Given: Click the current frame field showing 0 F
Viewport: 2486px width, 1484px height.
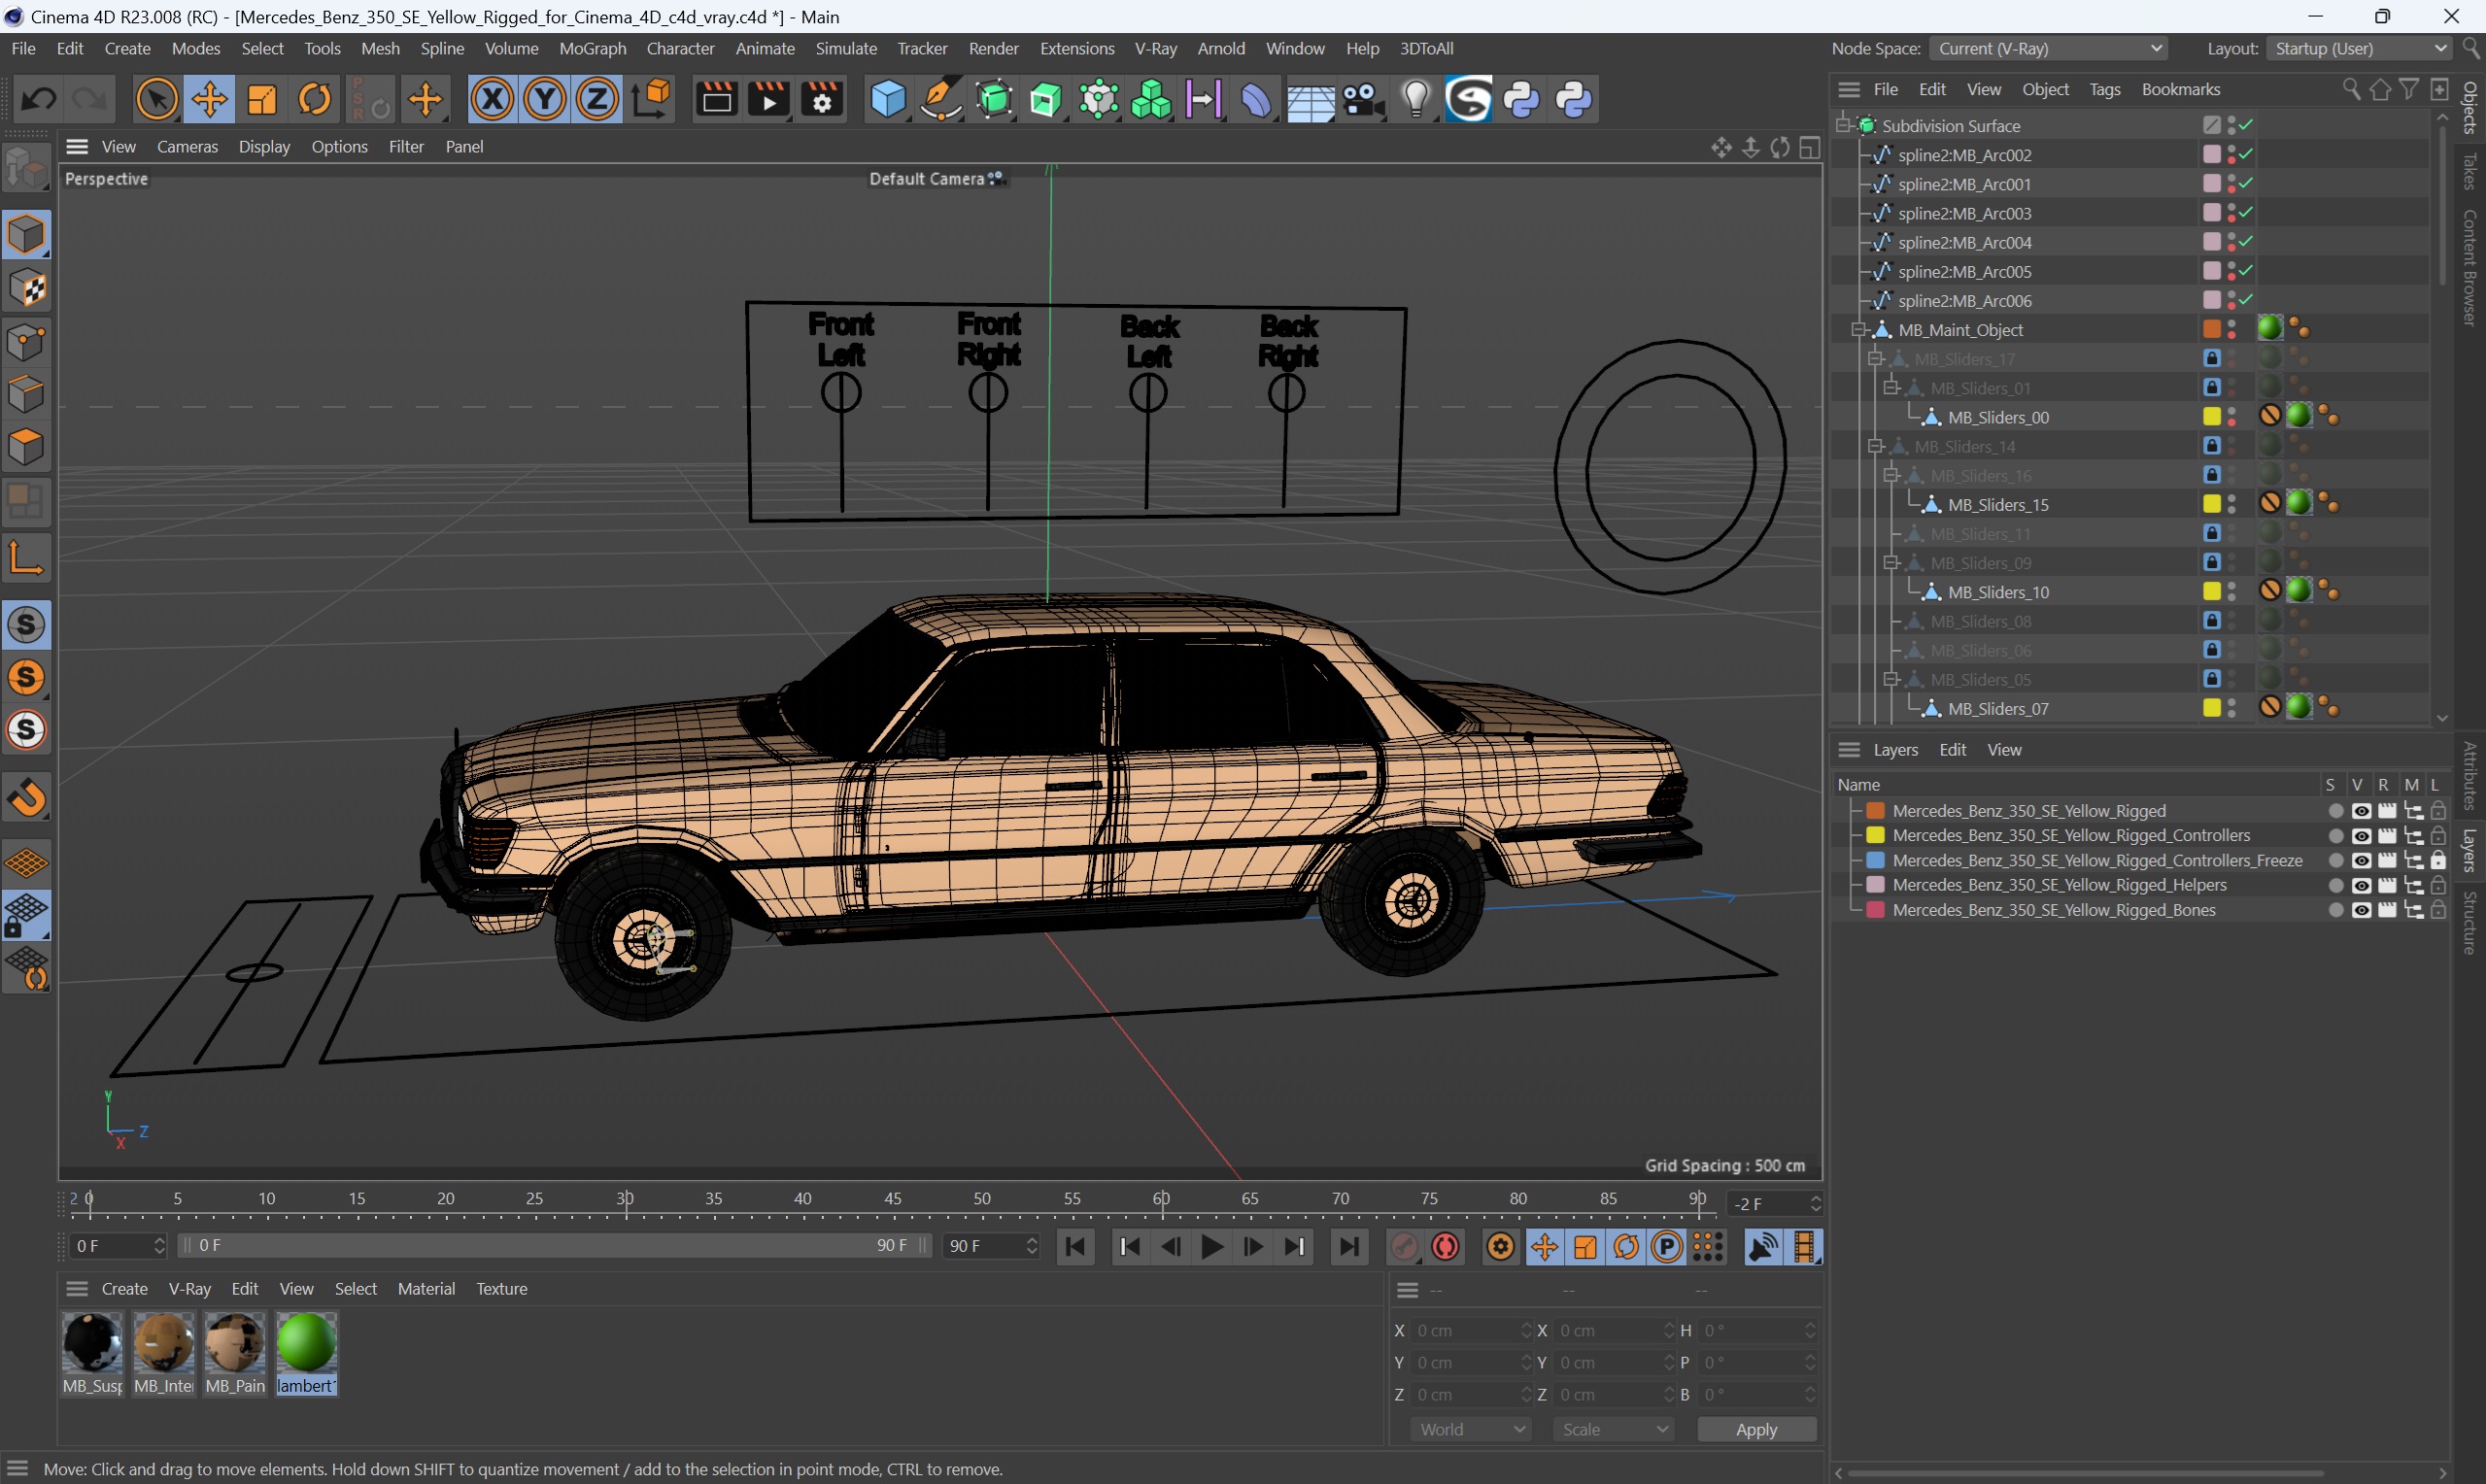Looking at the screenshot, I should coord(118,1245).
